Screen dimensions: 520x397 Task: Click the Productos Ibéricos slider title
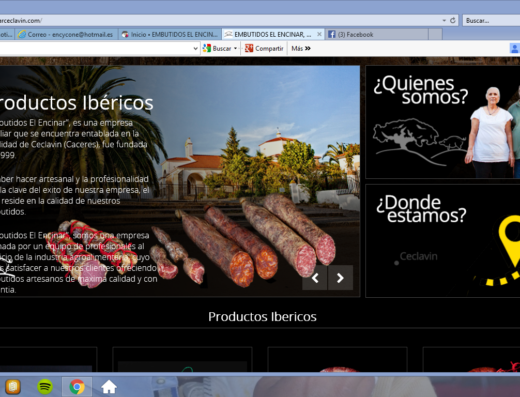pyautogui.click(x=76, y=103)
